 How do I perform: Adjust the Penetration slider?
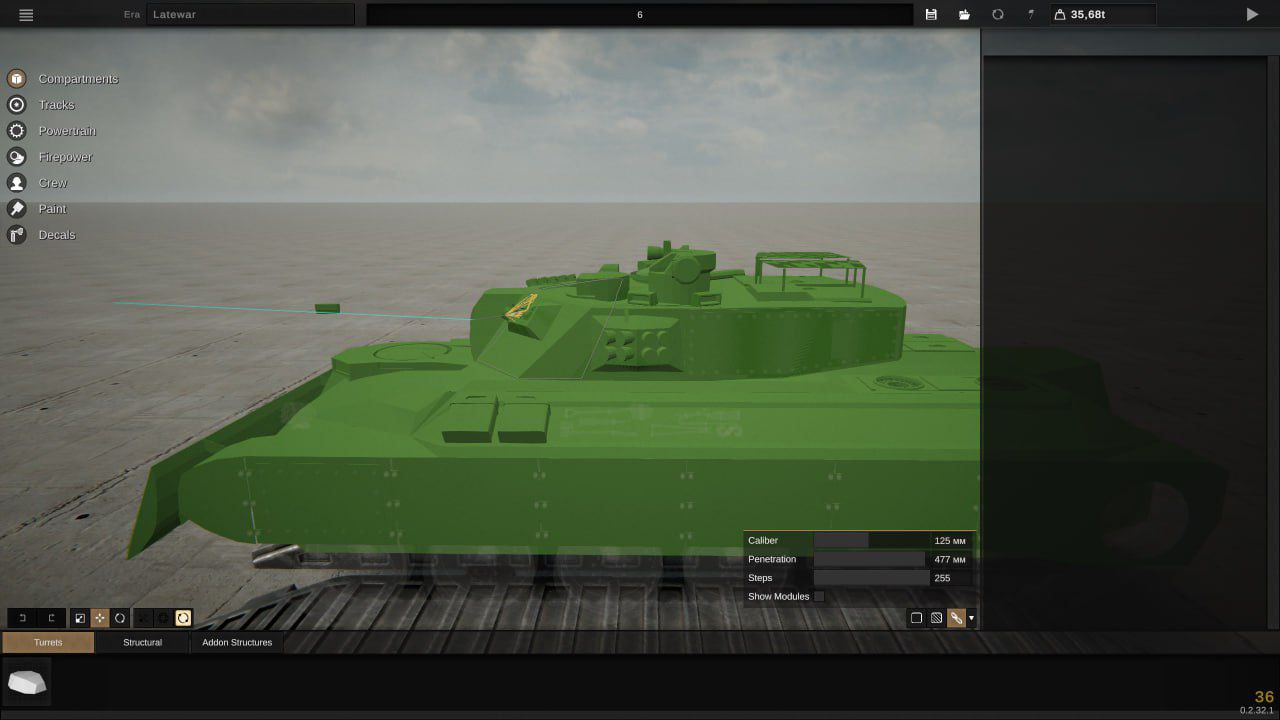pos(871,559)
